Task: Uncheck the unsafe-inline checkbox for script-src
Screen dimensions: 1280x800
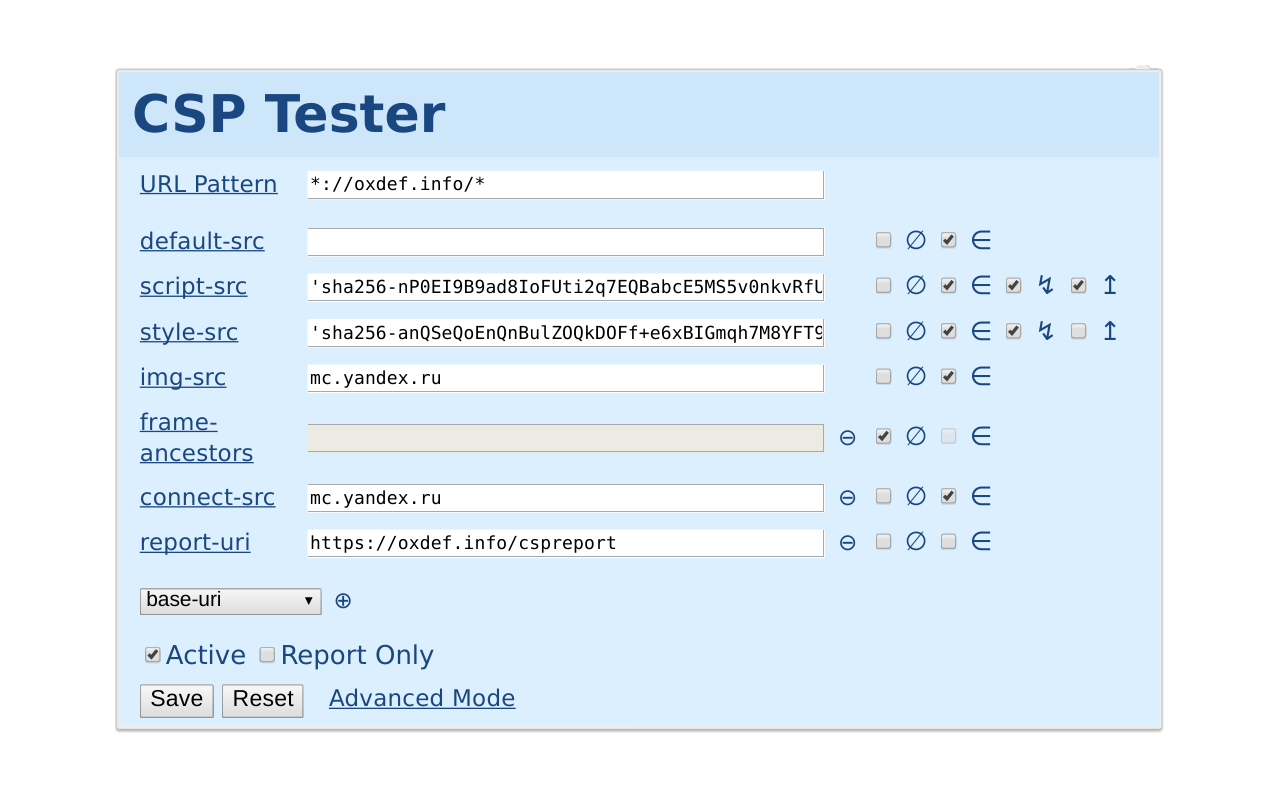Action: click(x=1013, y=285)
